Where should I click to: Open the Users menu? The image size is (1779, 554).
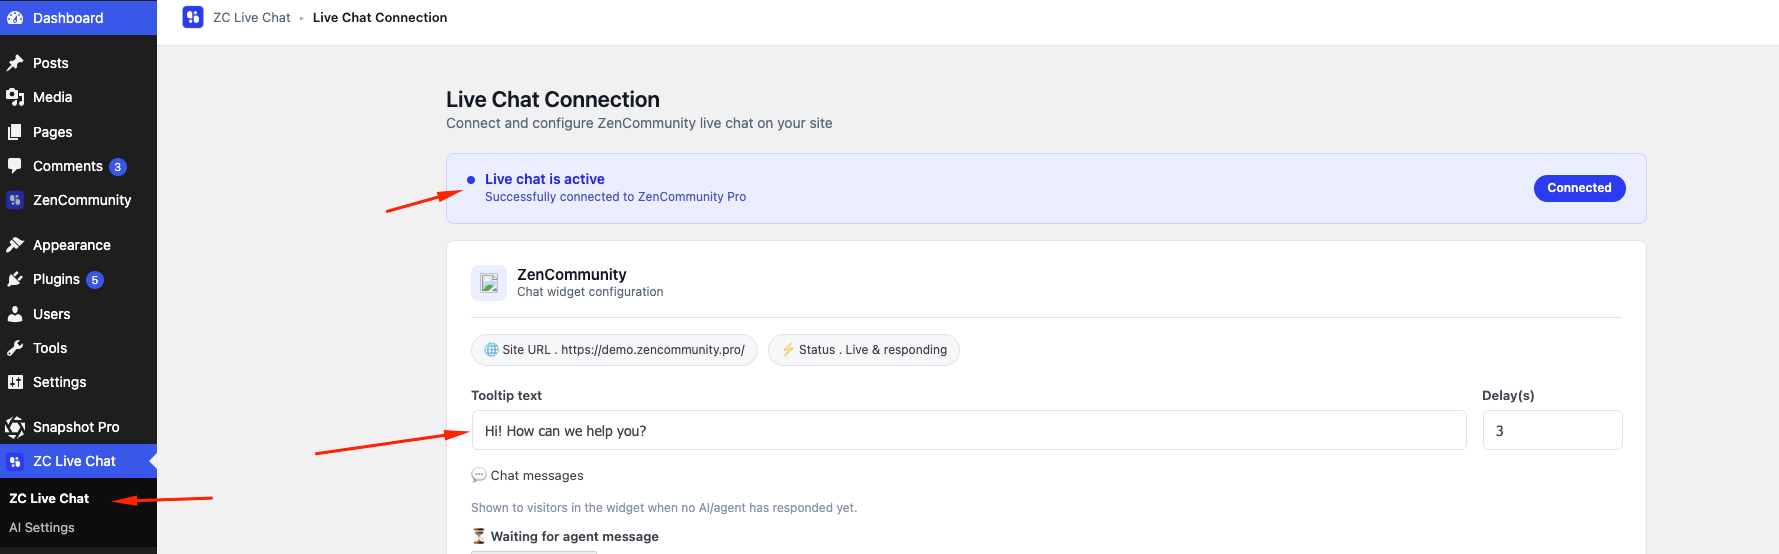[x=78, y=314]
